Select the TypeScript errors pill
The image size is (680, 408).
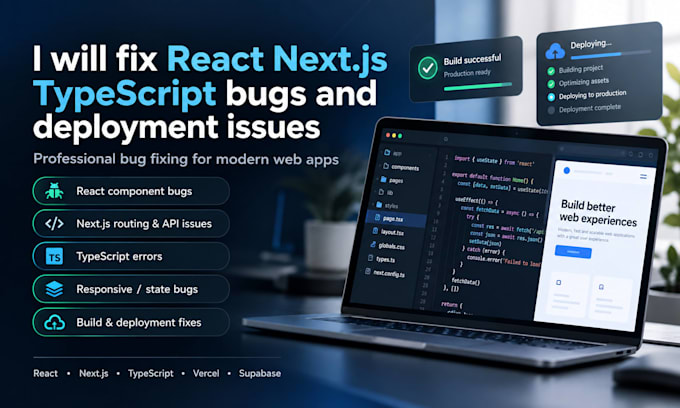[131, 256]
